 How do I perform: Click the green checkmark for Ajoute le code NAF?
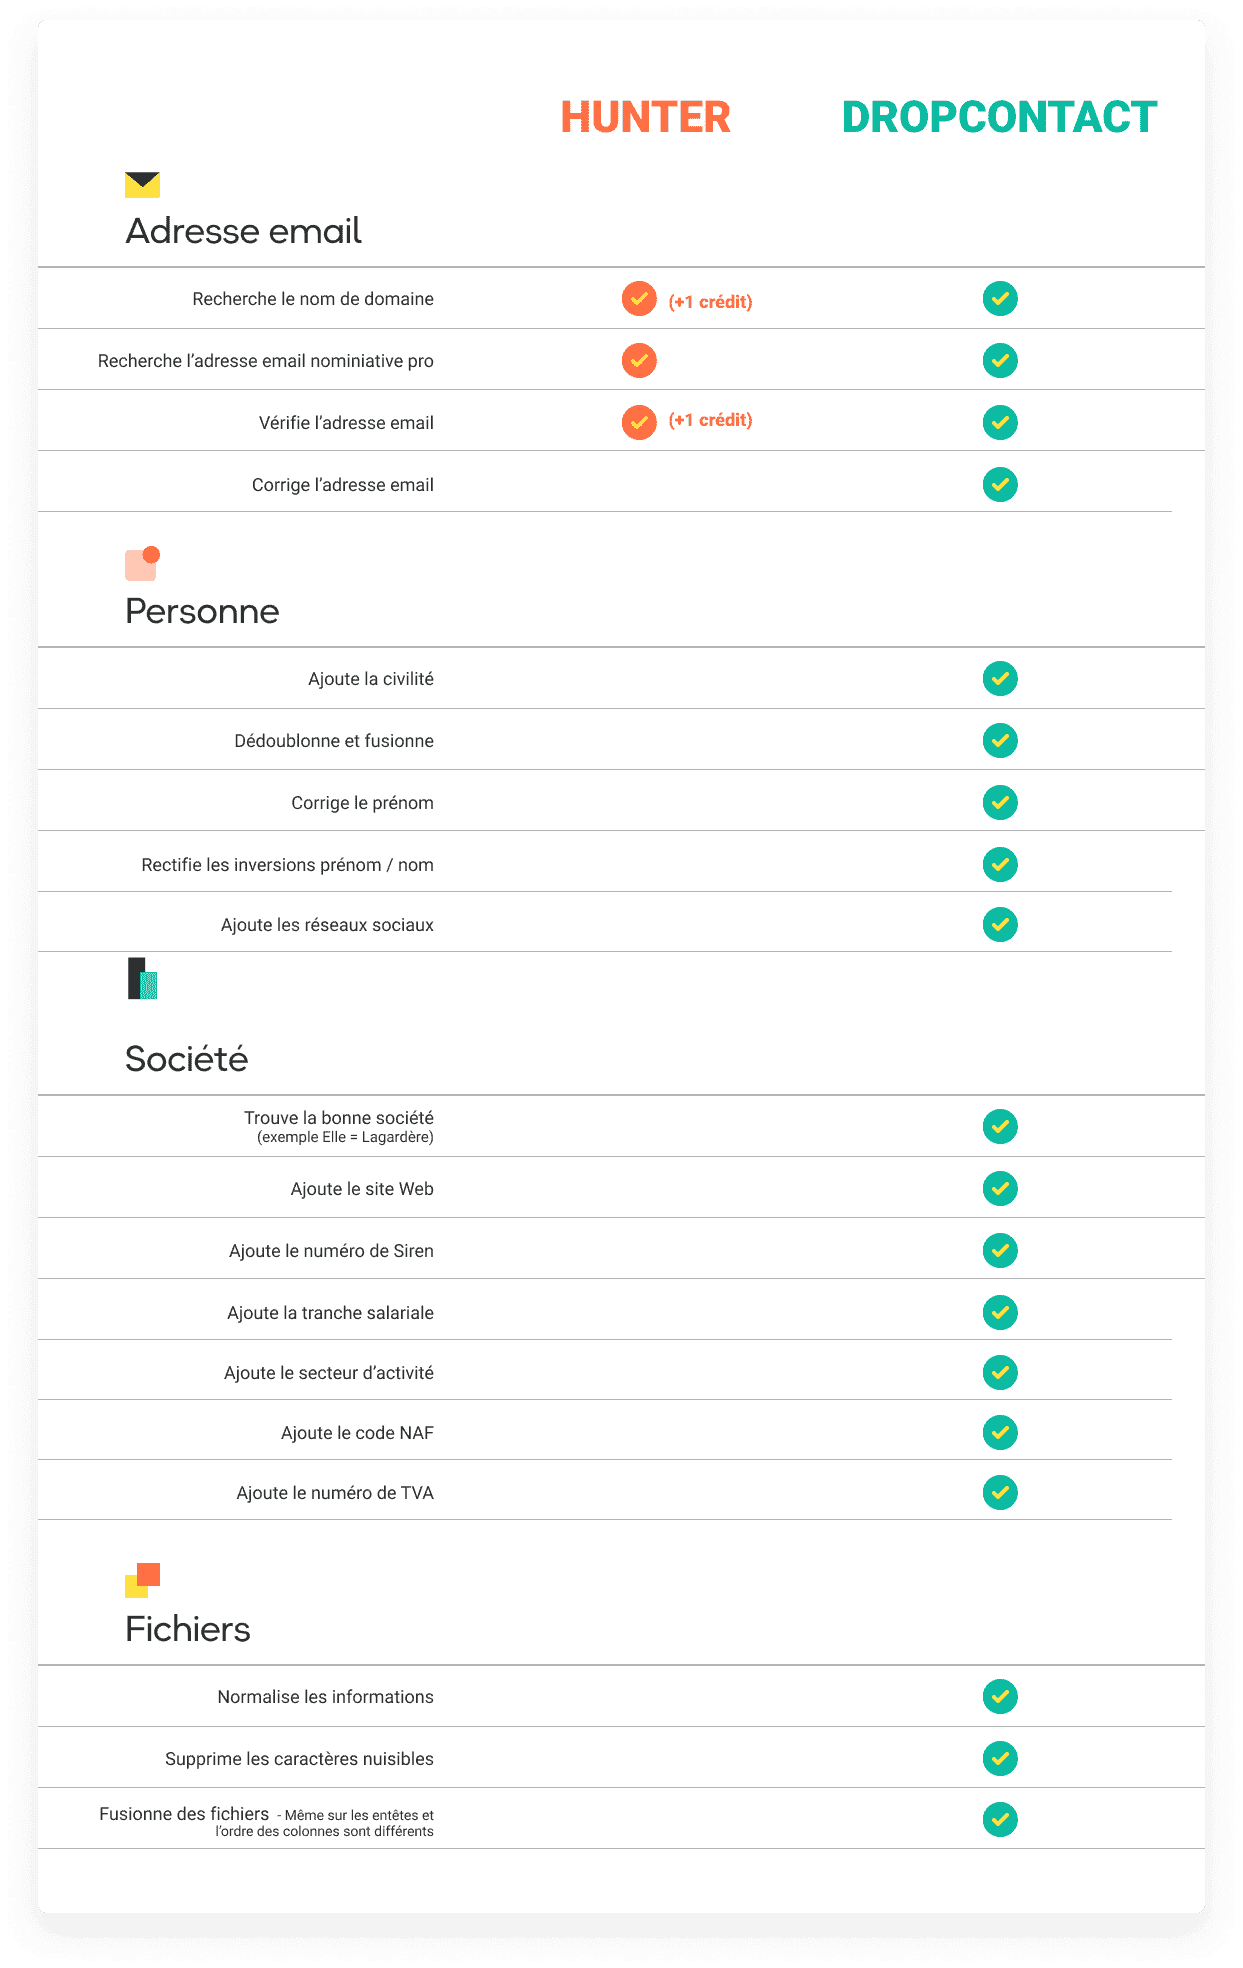[999, 1432]
